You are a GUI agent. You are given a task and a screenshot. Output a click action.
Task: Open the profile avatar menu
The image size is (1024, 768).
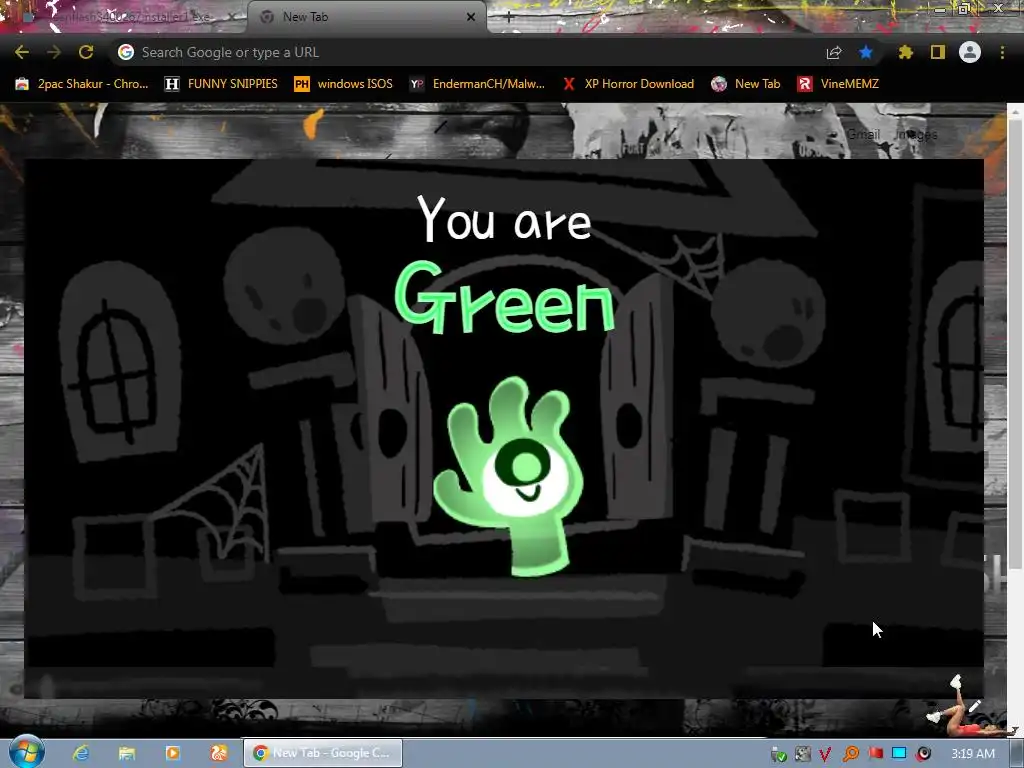[x=970, y=52]
